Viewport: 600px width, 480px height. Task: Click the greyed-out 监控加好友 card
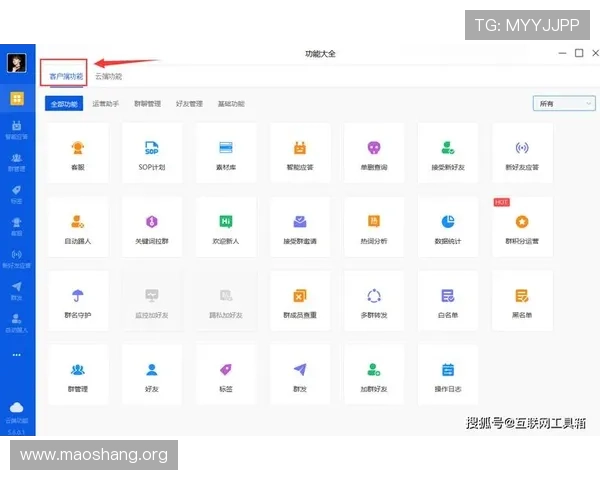point(152,301)
